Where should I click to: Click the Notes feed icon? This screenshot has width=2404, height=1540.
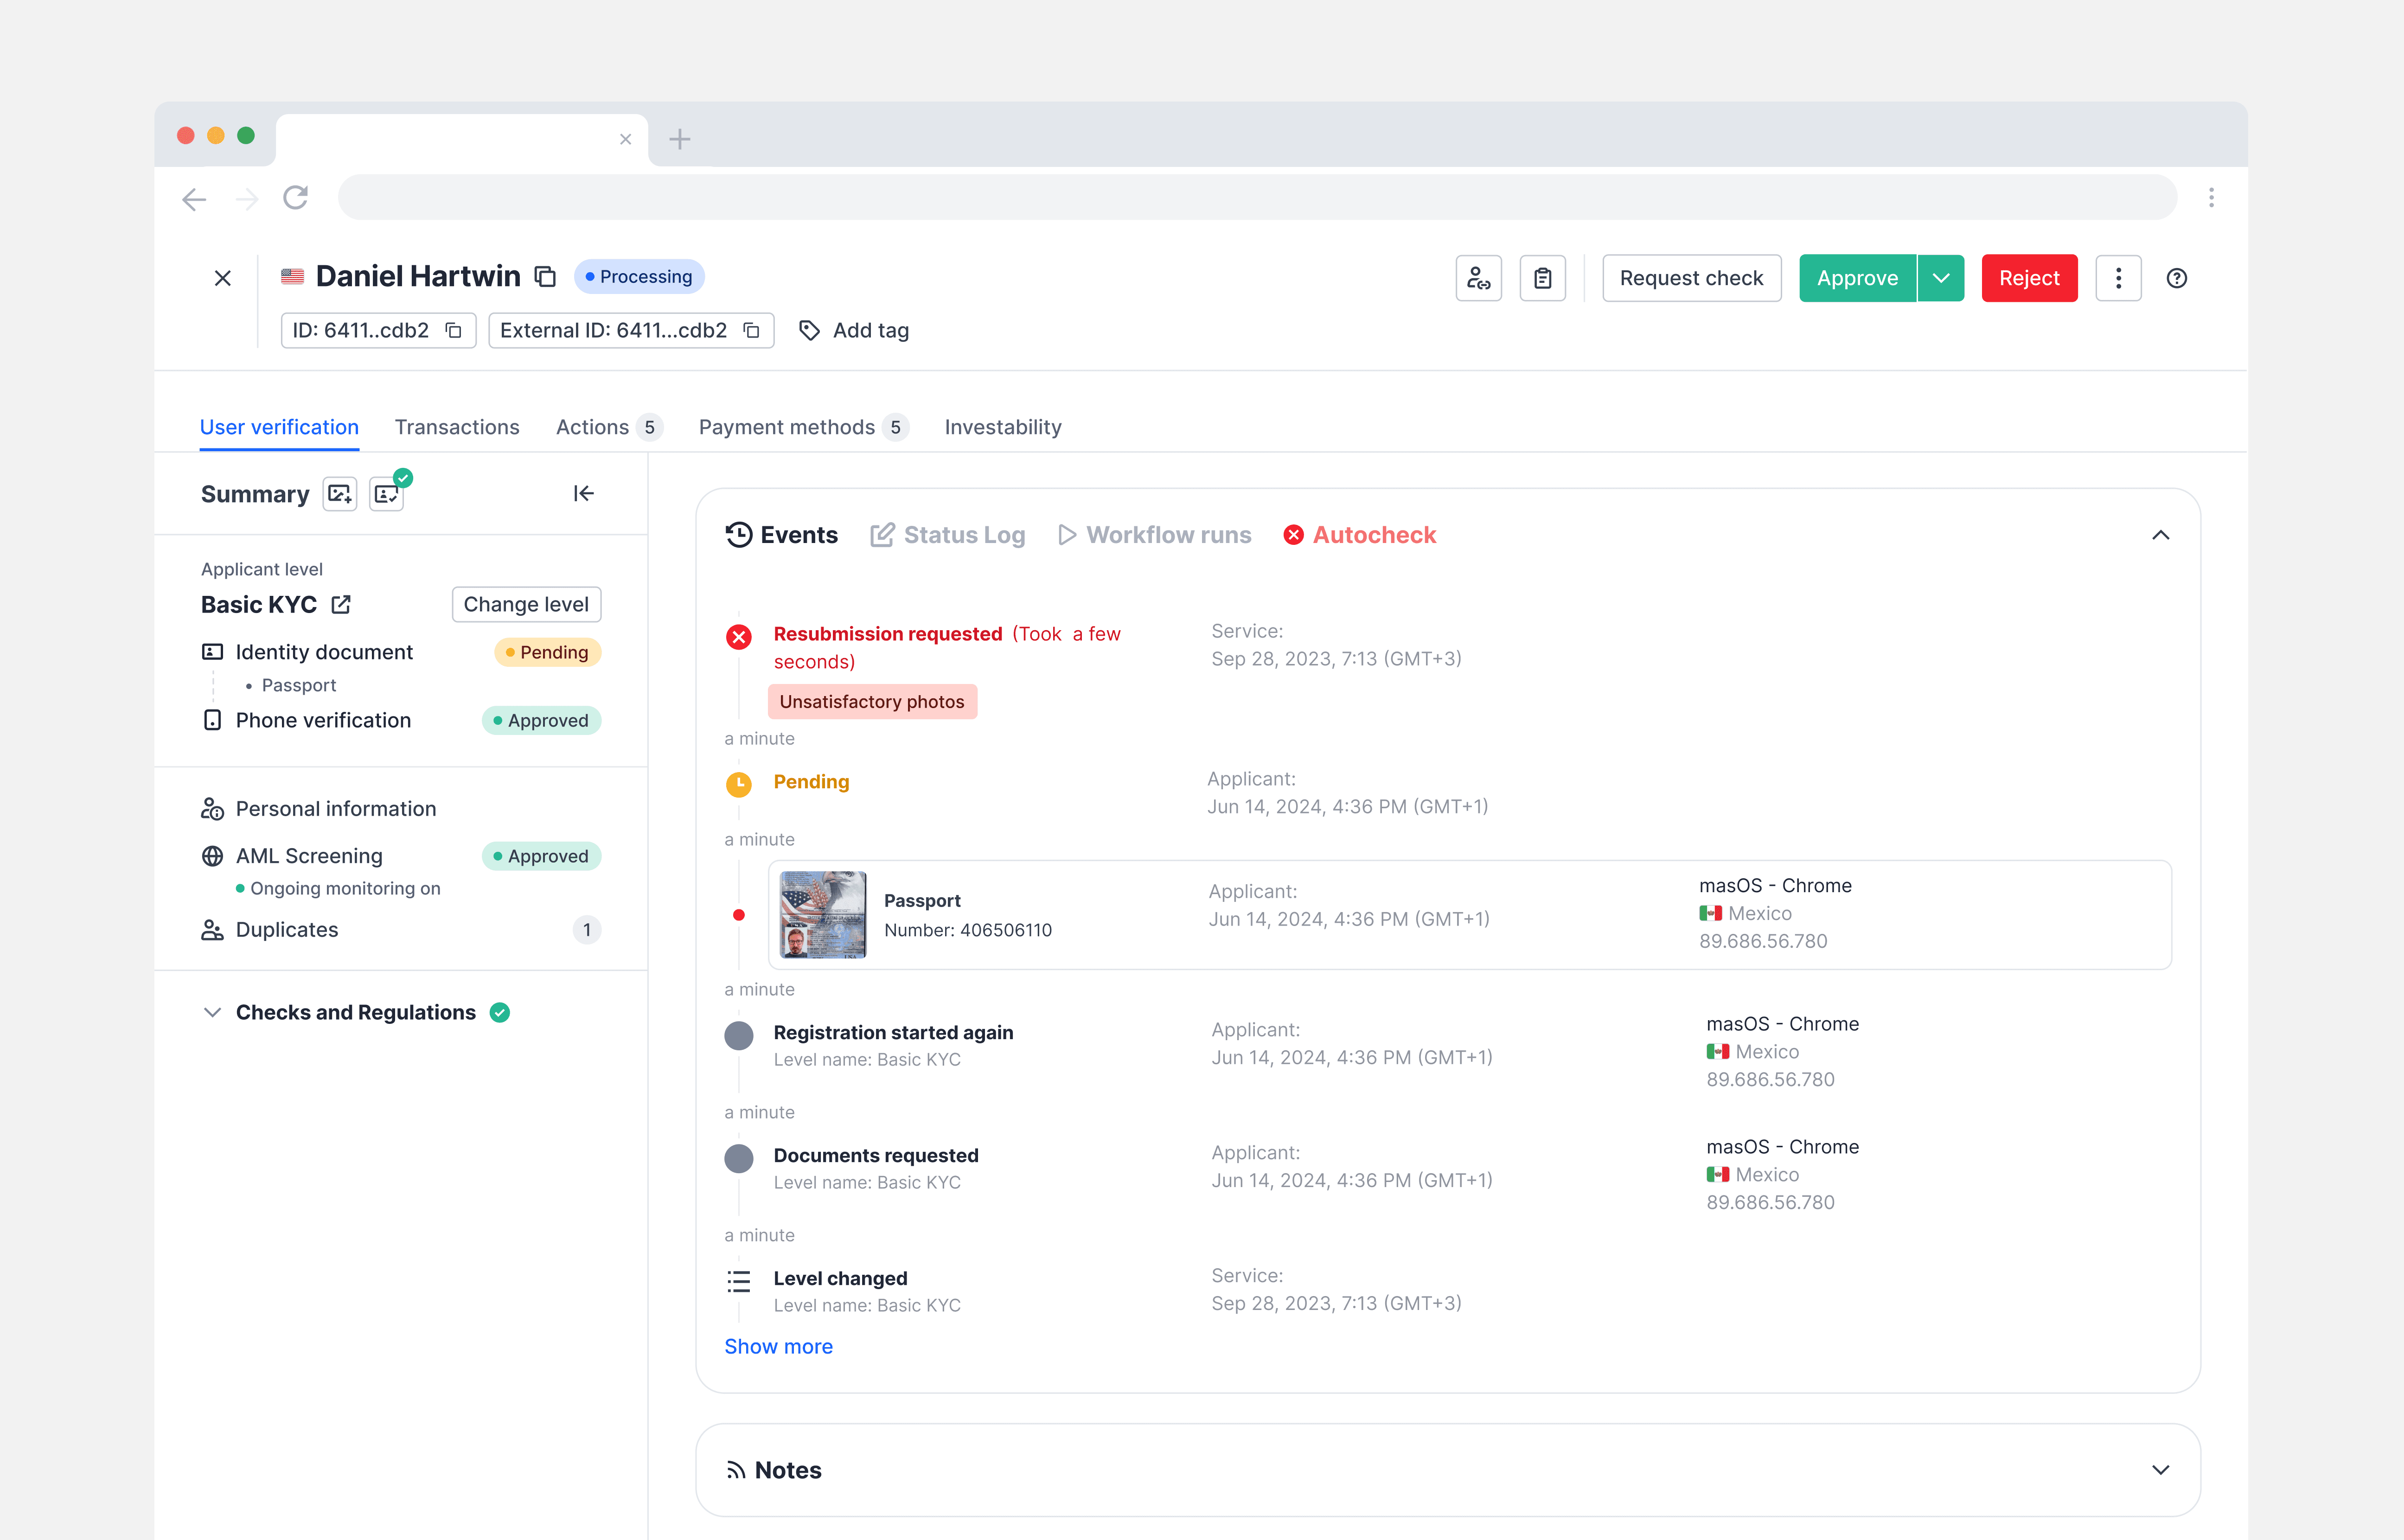point(736,1470)
